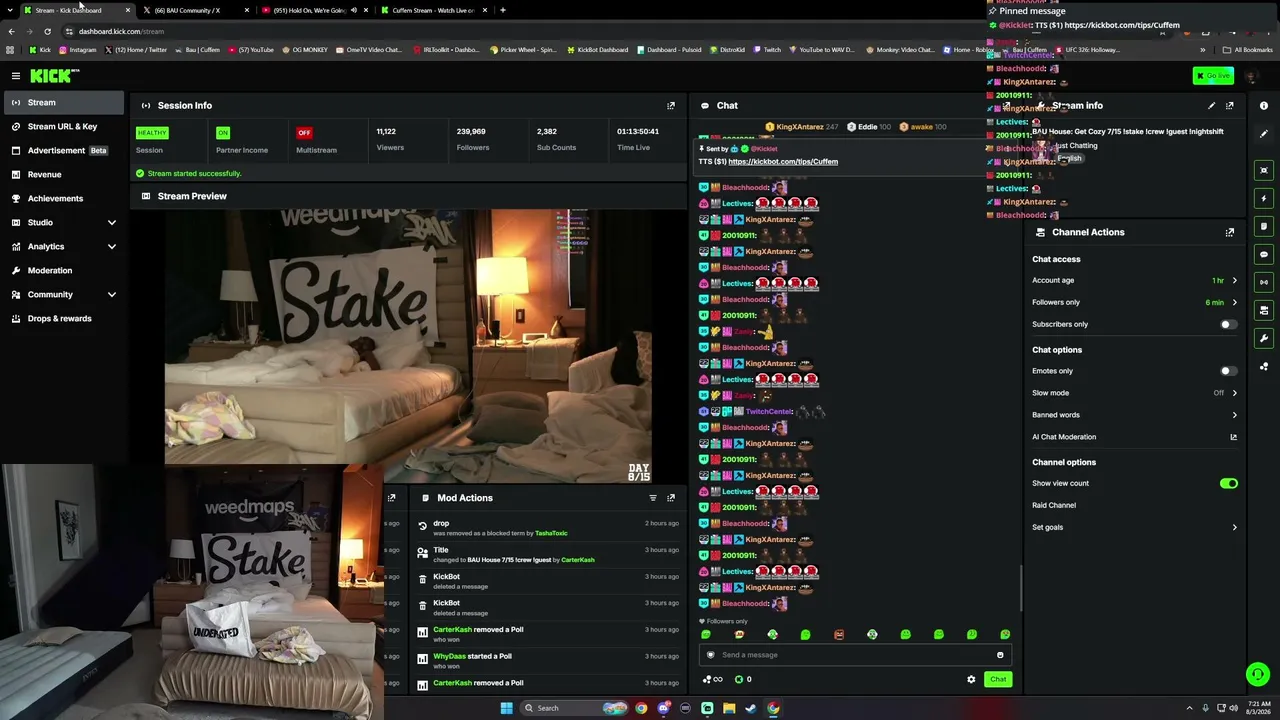Open the kickbot.com tips link
Image resolution: width=1280 pixels, height=720 pixels.
(x=783, y=161)
